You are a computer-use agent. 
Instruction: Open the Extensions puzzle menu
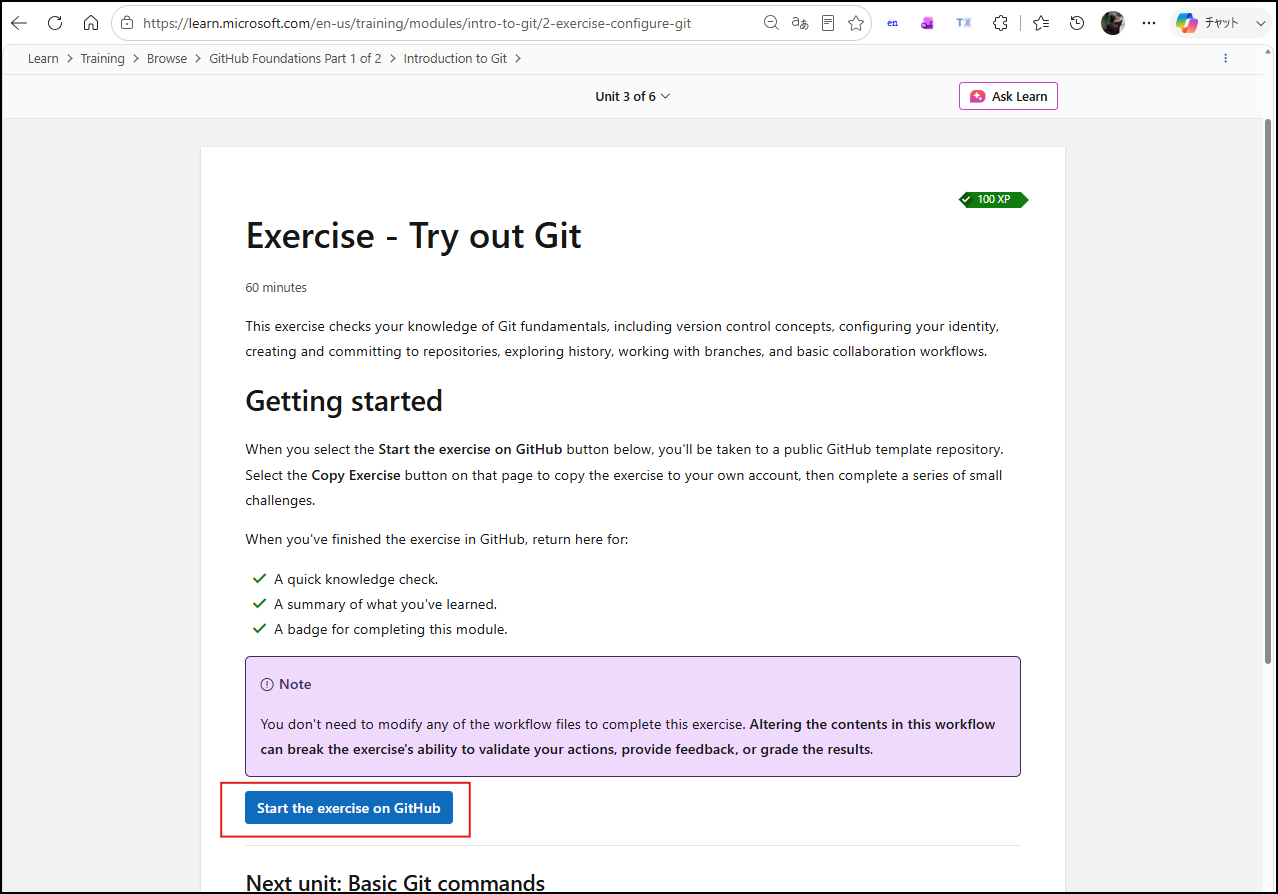[x=1000, y=23]
